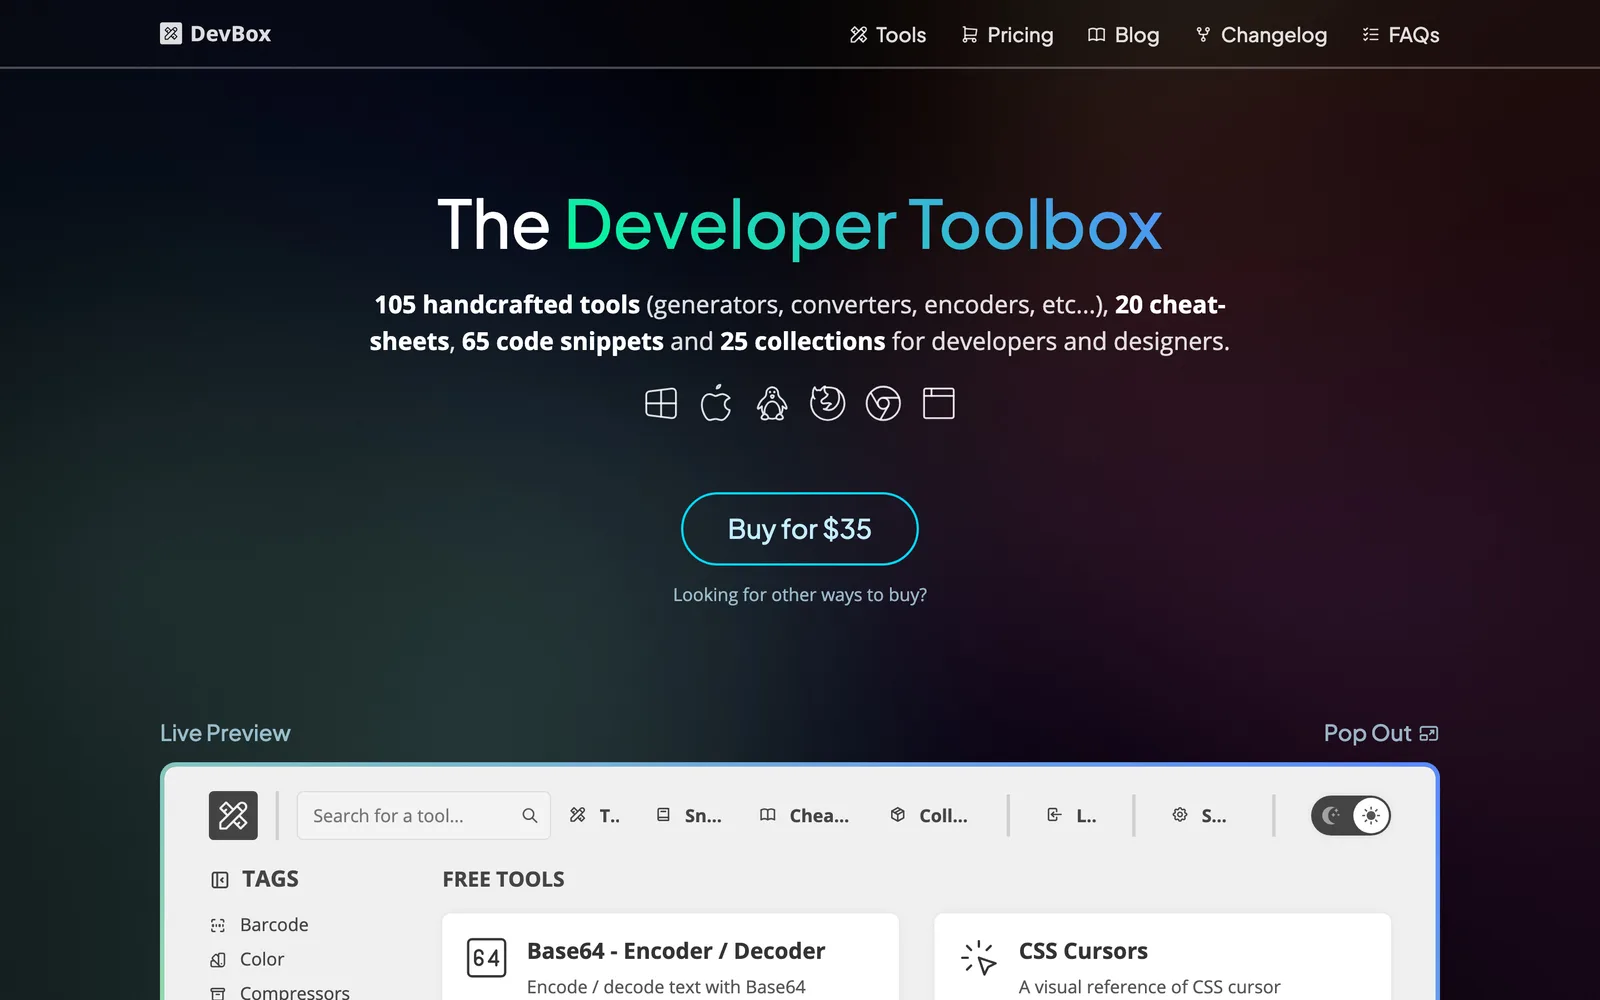The height and width of the screenshot is (1000, 1600).
Task: Click the web app window icon
Action: (x=938, y=404)
